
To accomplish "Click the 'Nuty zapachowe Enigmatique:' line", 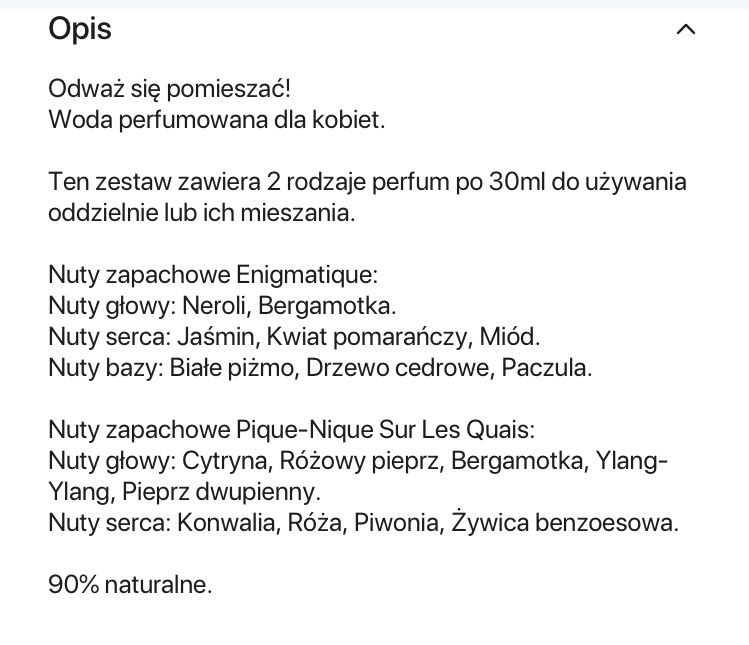I will [213, 274].
